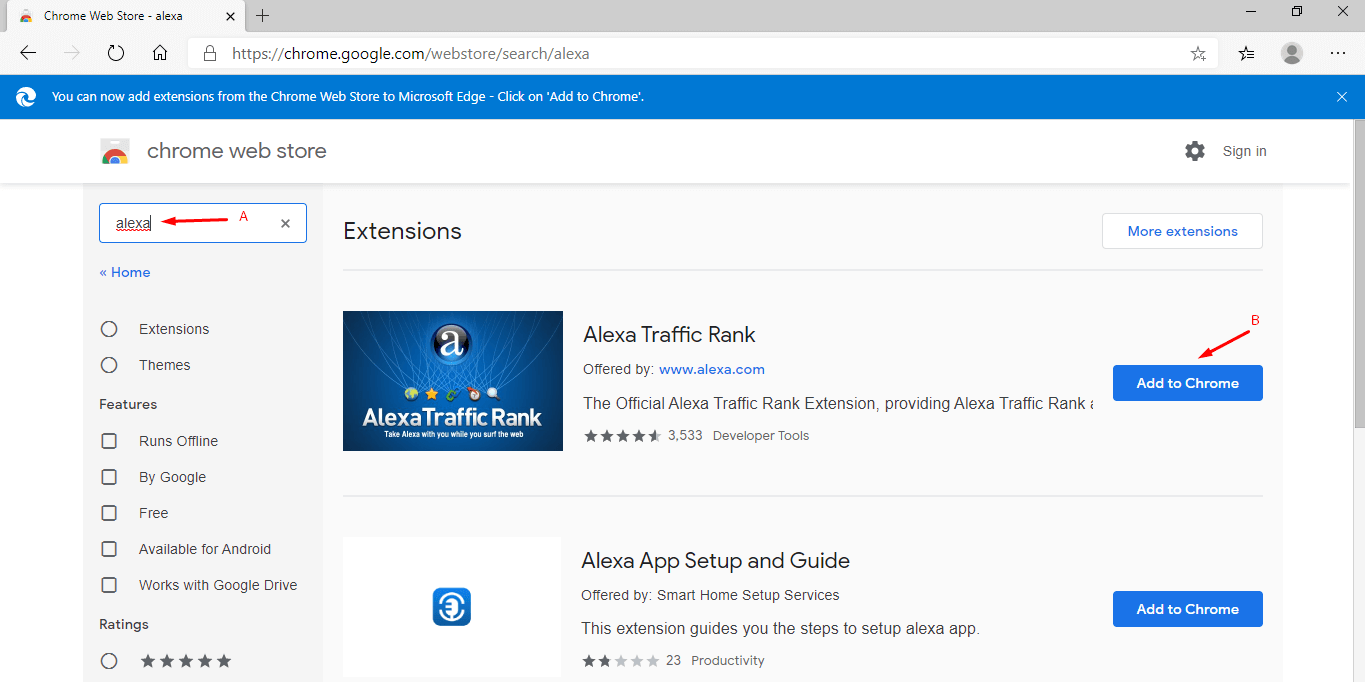
Task: Click Offered by: Smart Home Setup Services
Action: pyautogui.click(x=710, y=595)
